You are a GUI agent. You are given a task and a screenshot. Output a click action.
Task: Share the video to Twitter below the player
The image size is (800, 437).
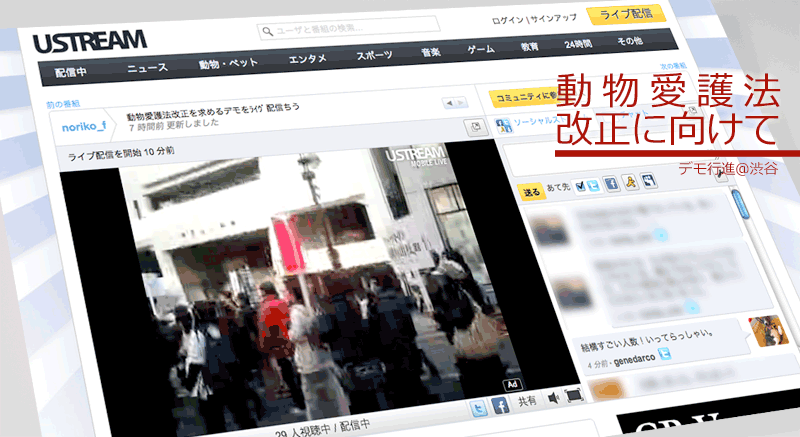point(478,409)
